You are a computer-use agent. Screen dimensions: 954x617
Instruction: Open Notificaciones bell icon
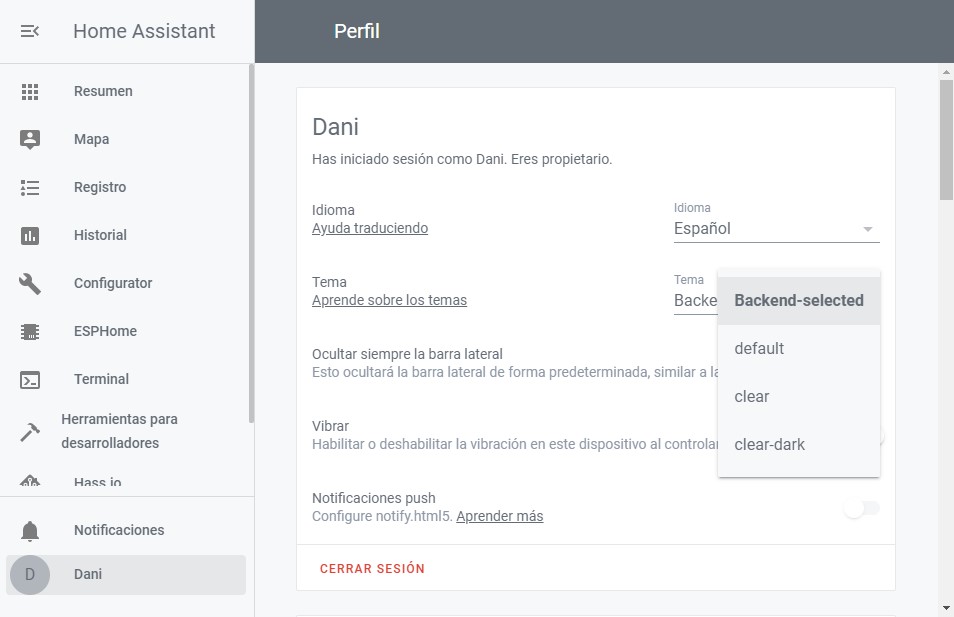30,530
